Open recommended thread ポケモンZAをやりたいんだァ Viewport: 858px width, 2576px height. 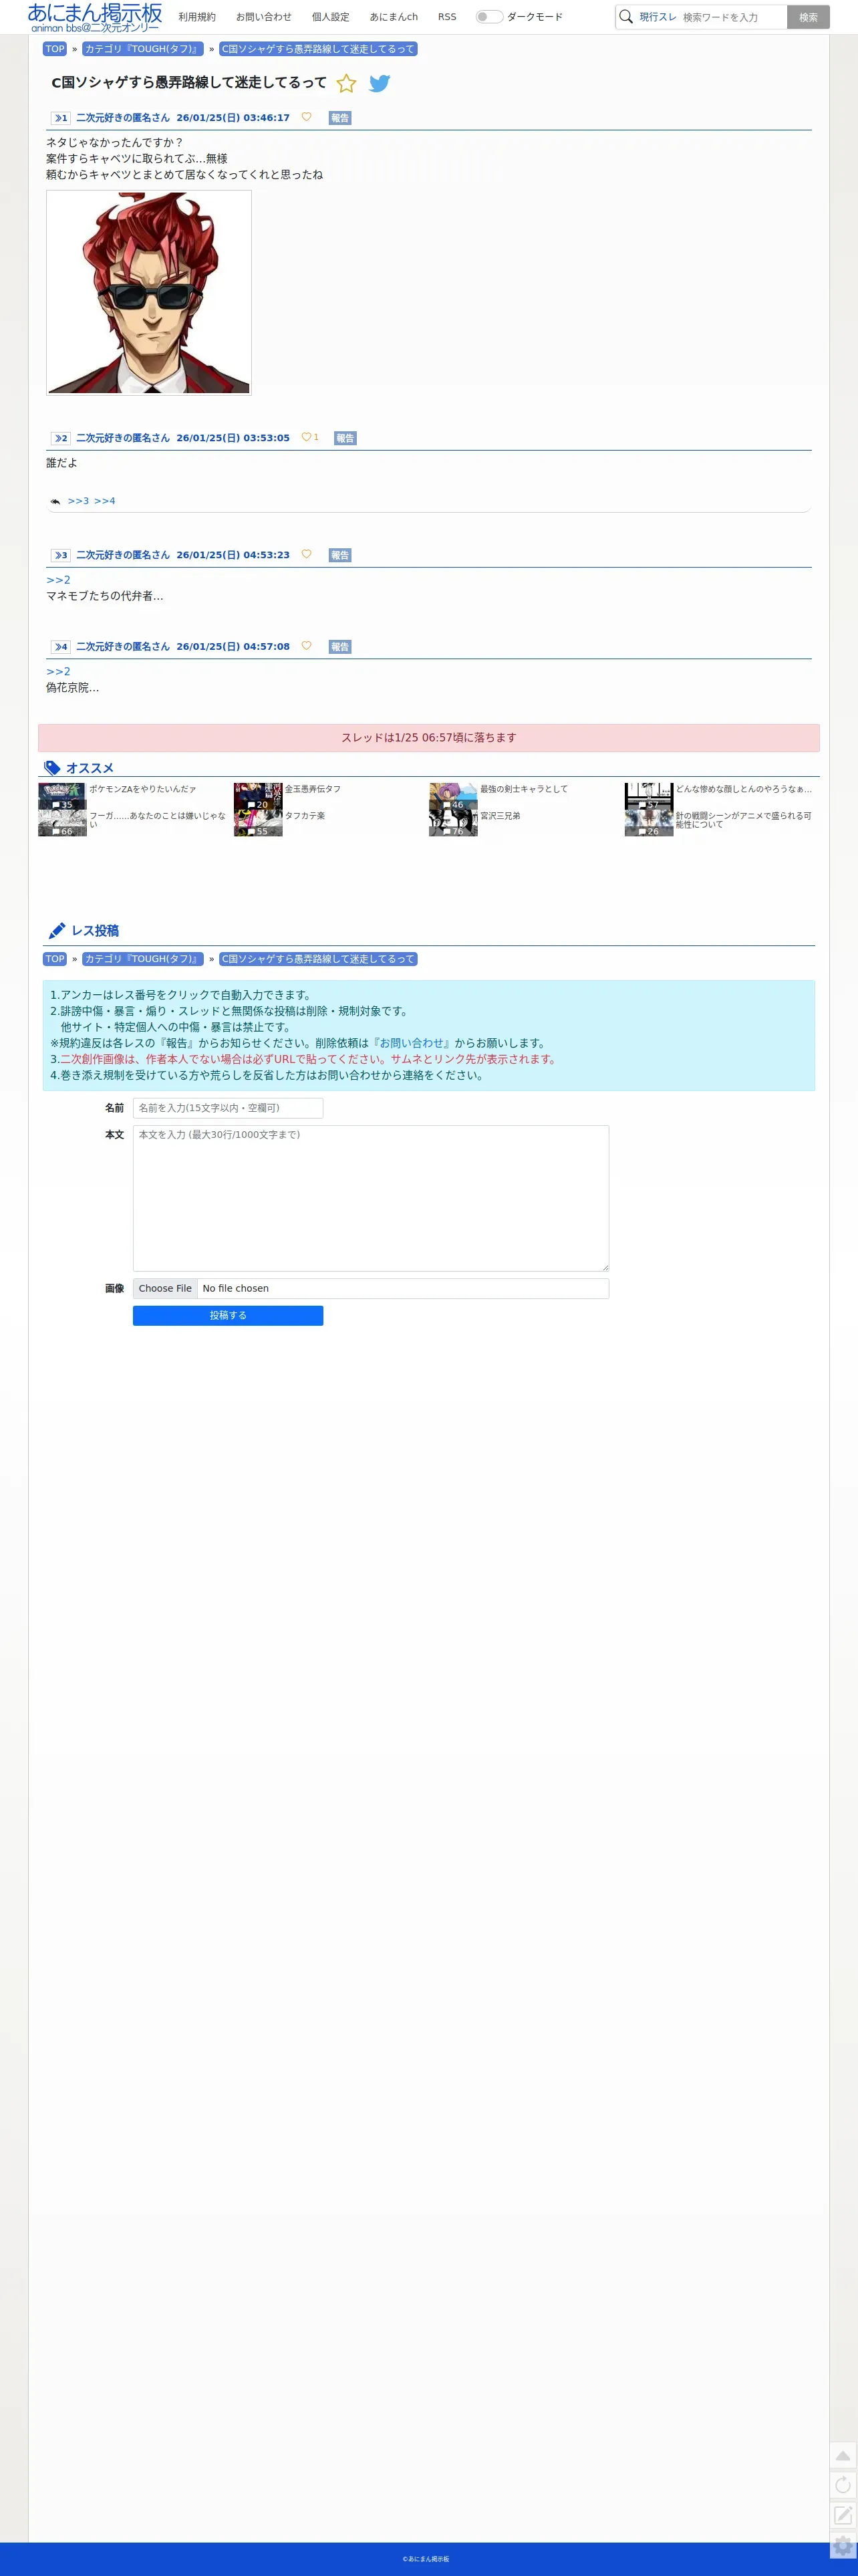[142, 789]
